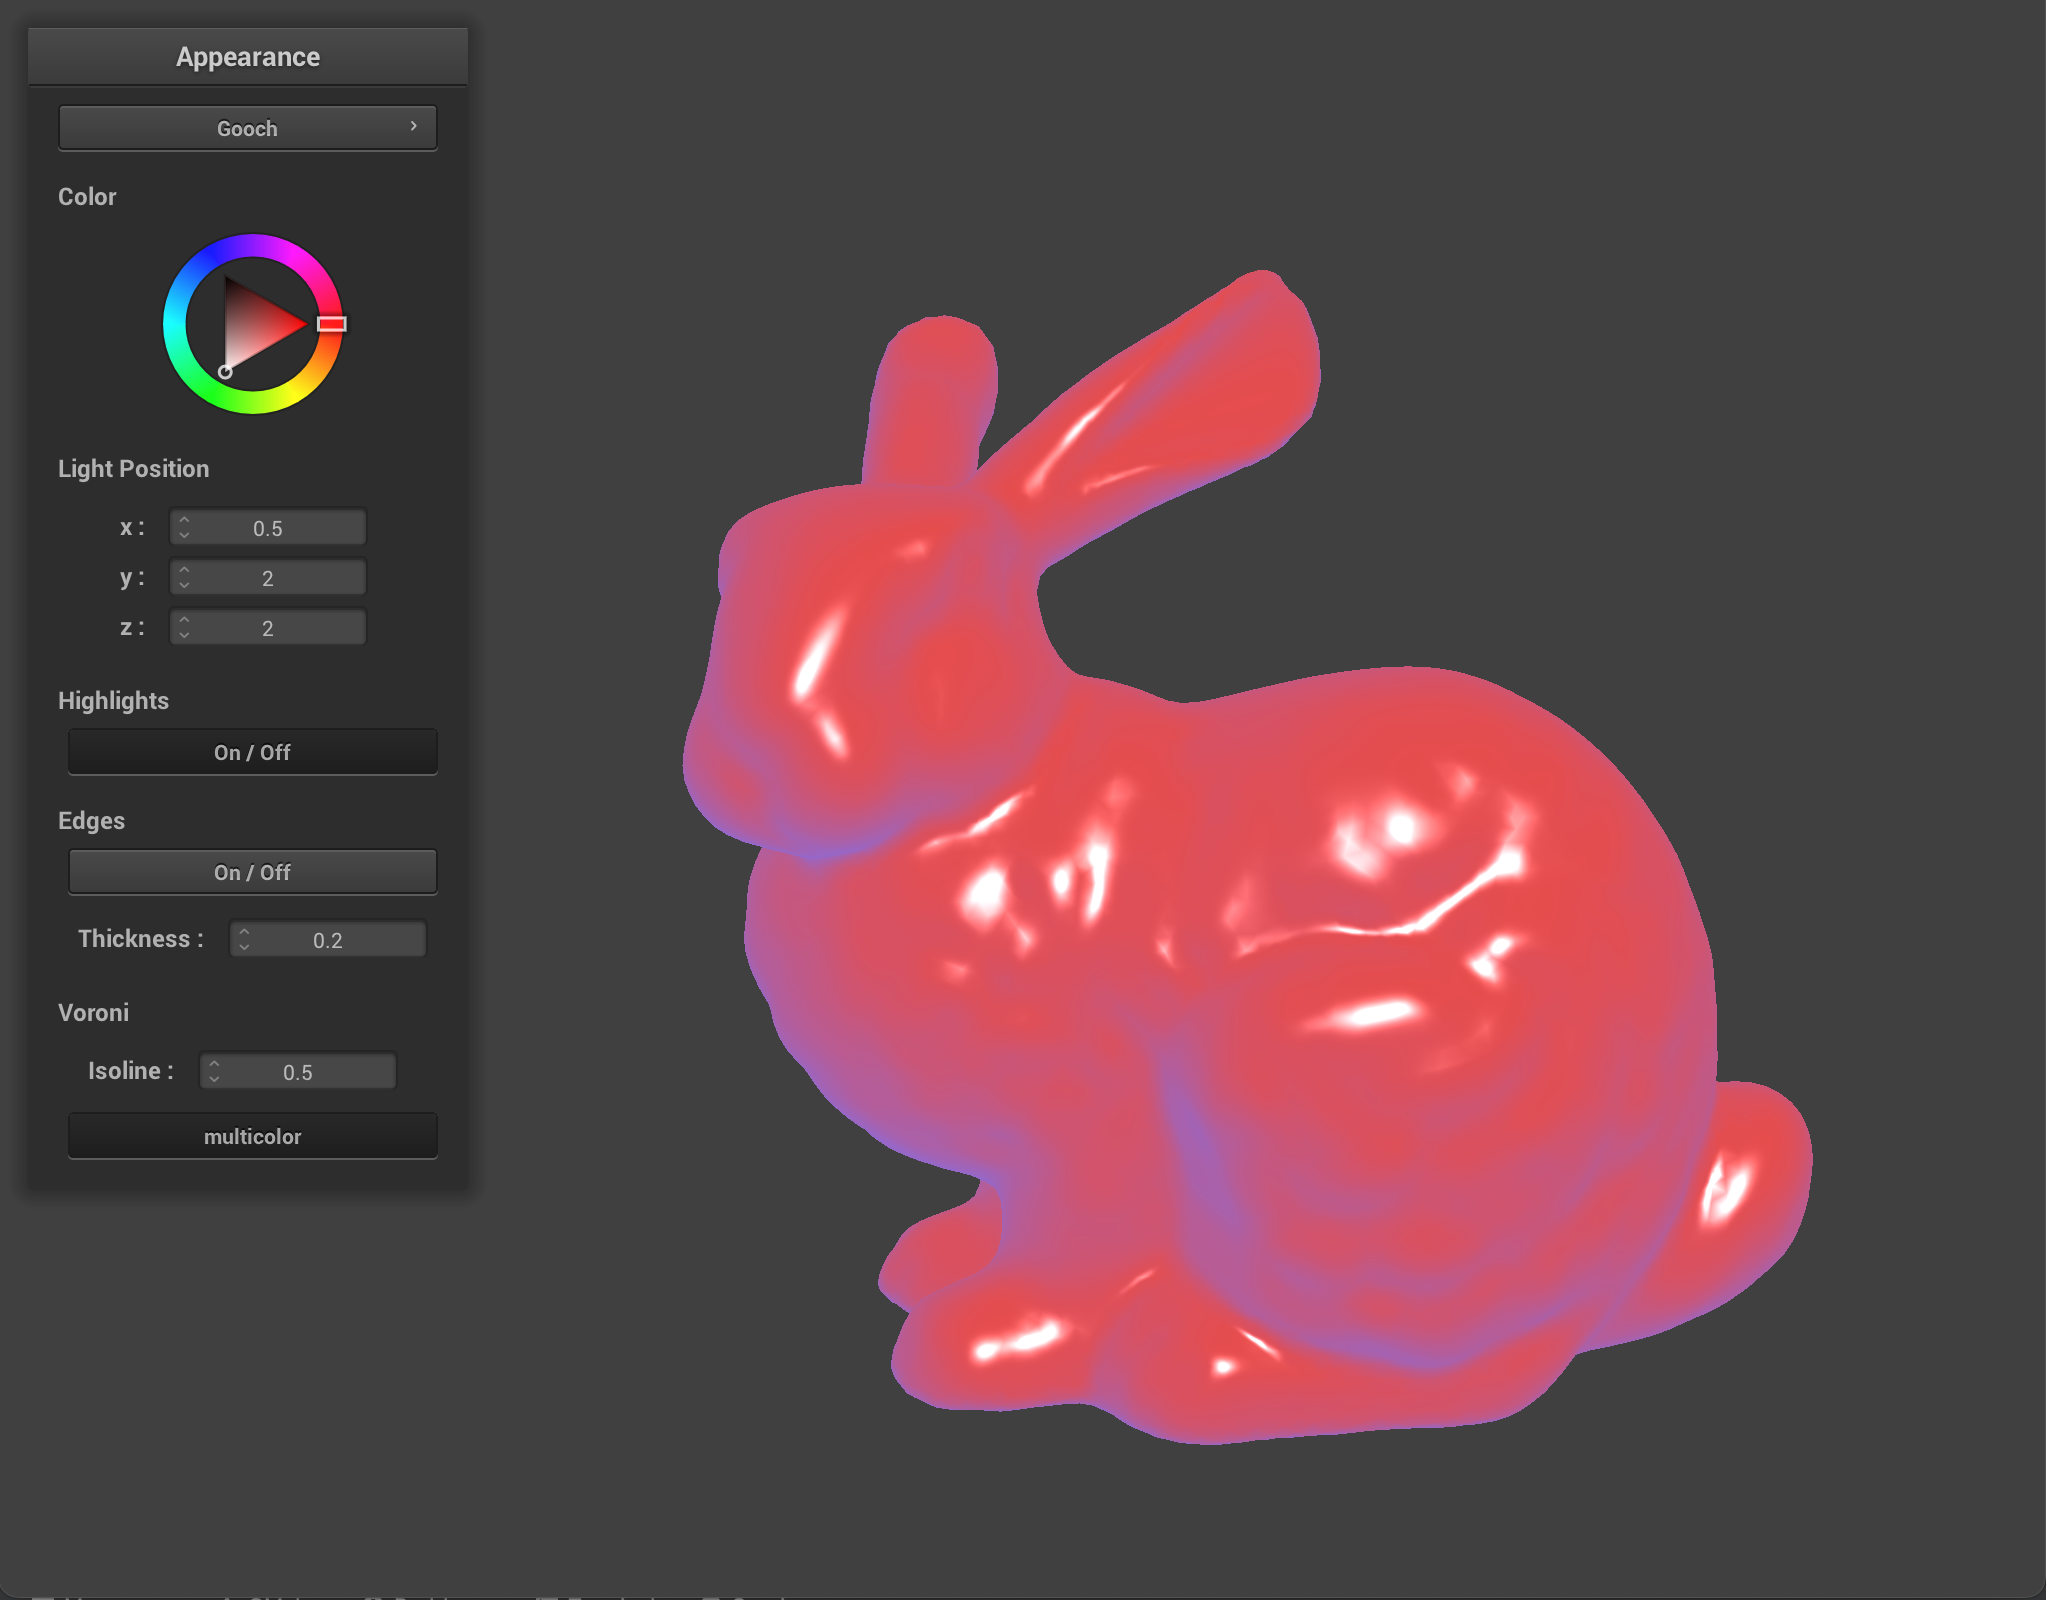Click the chevron arrow on Gooch selector

point(413,126)
